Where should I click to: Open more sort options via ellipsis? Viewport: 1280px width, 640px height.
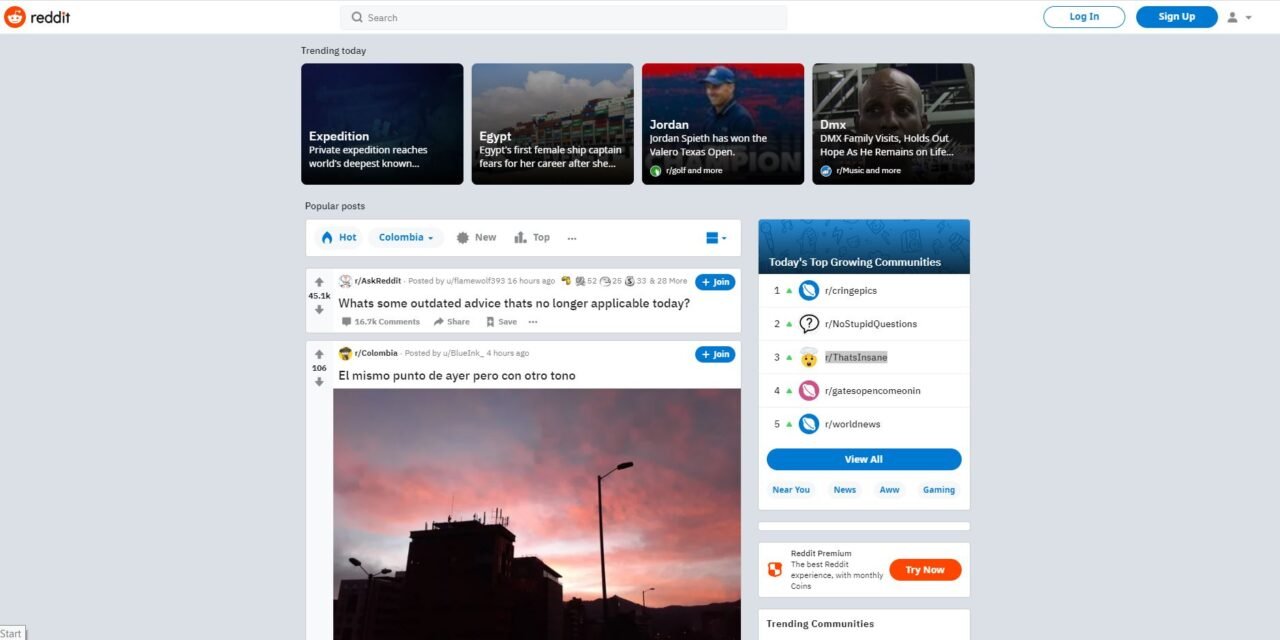[x=572, y=238]
